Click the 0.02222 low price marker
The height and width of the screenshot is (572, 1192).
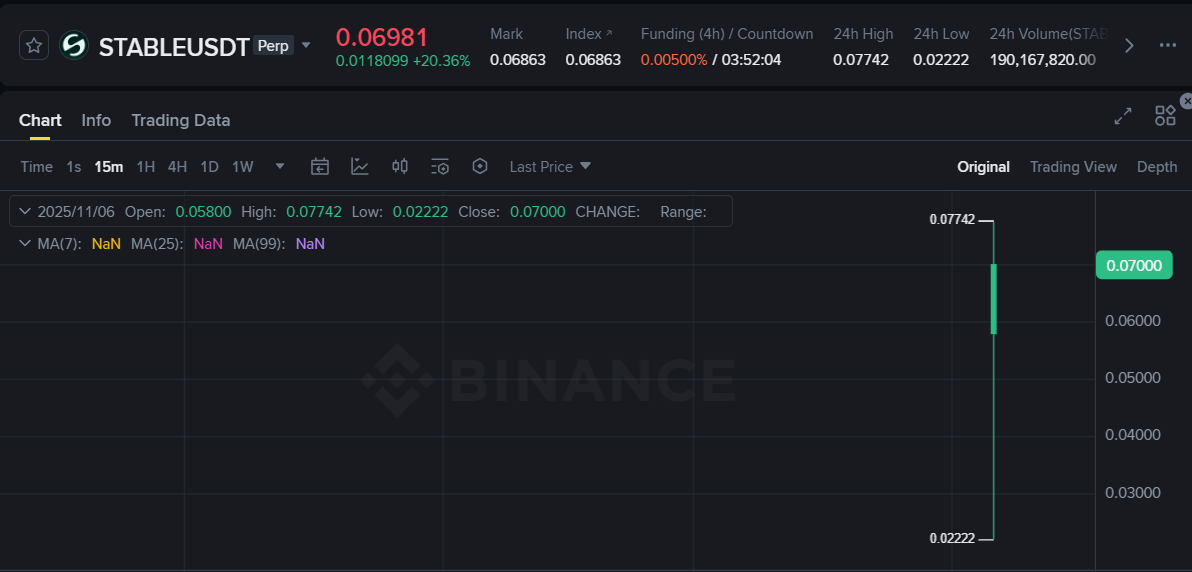(953, 539)
